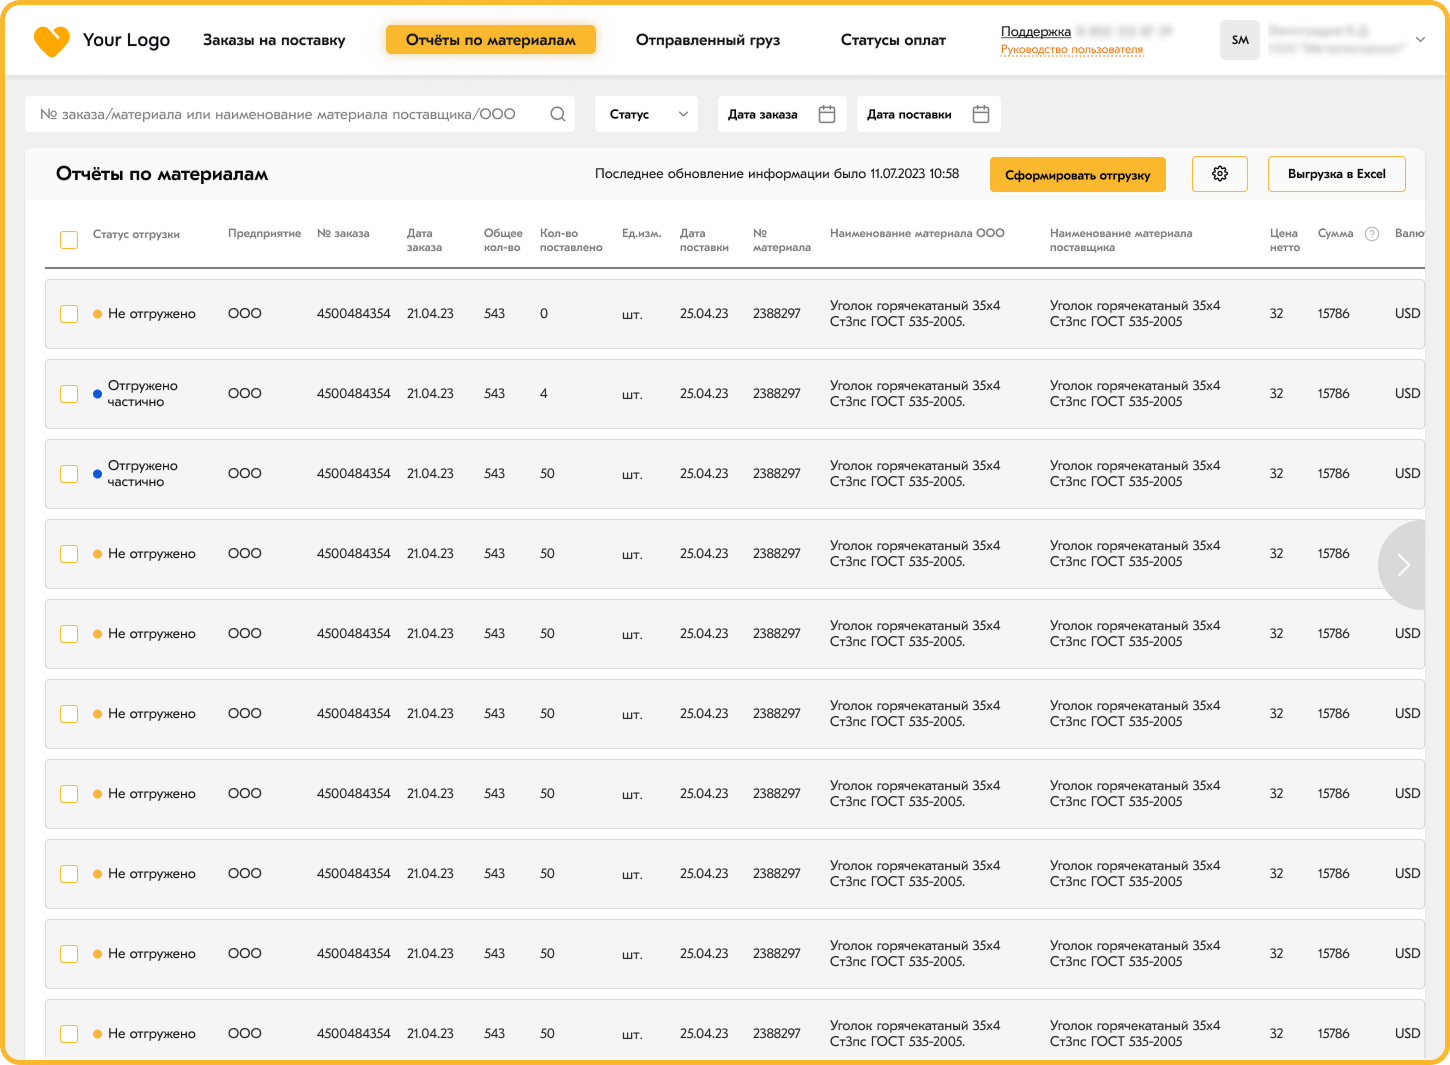
Task: Open the Поддержка link
Action: 1036,32
